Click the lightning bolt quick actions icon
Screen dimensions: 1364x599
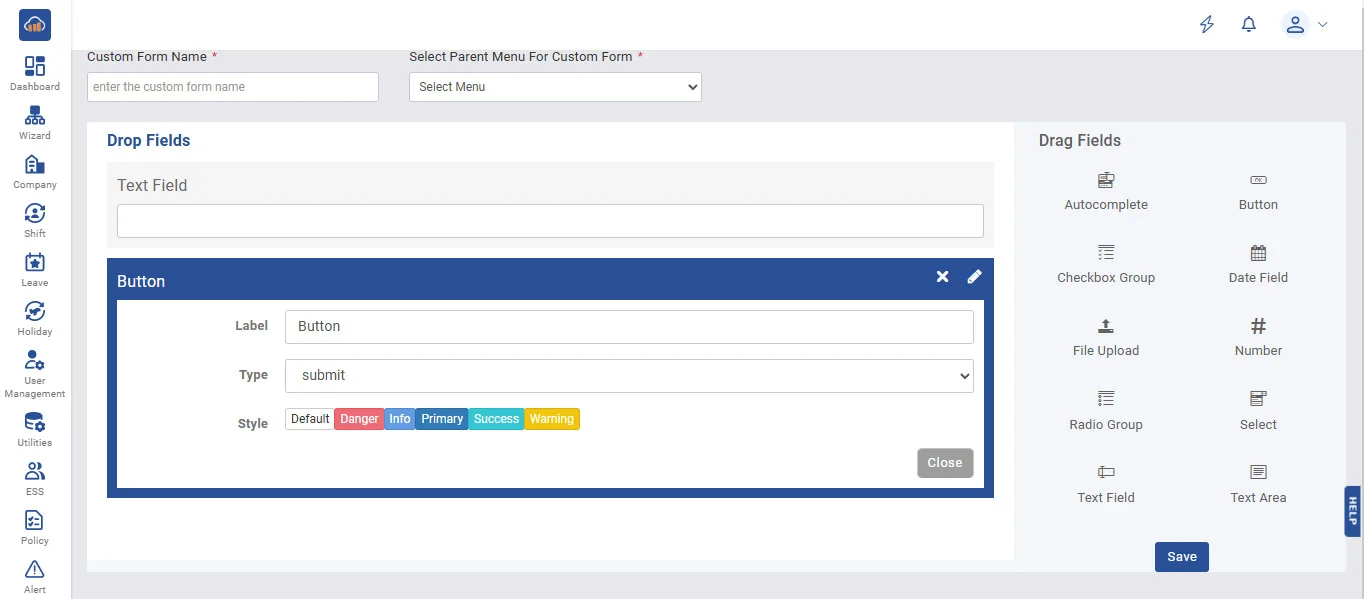[x=1207, y=25]
